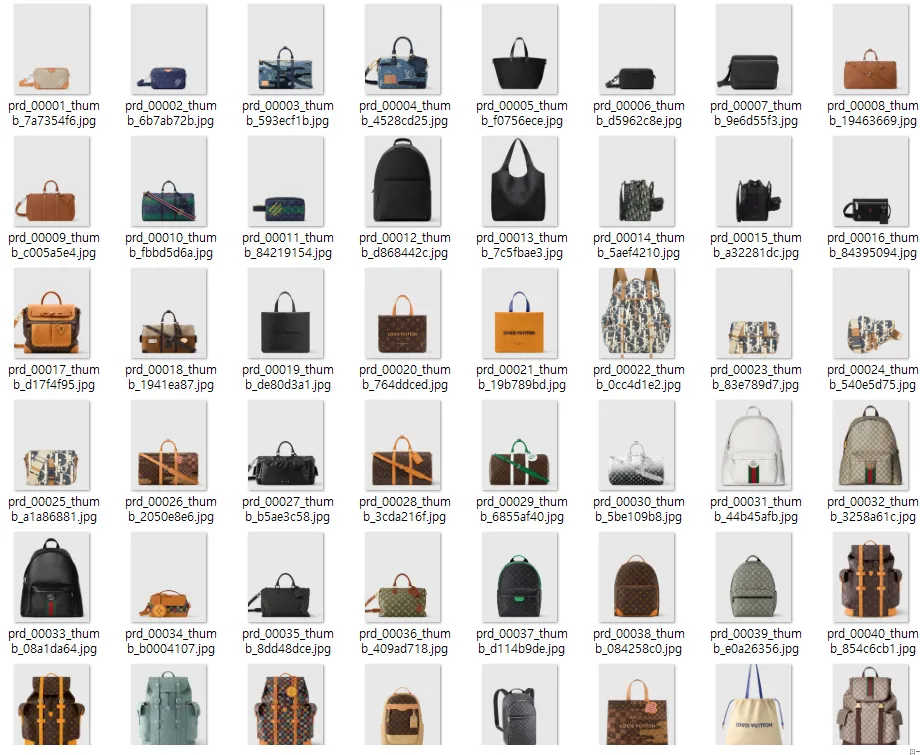The image size is (920, 755).
Task: Select the prd_00033 black leather backpack
Action: coord(52,577)
